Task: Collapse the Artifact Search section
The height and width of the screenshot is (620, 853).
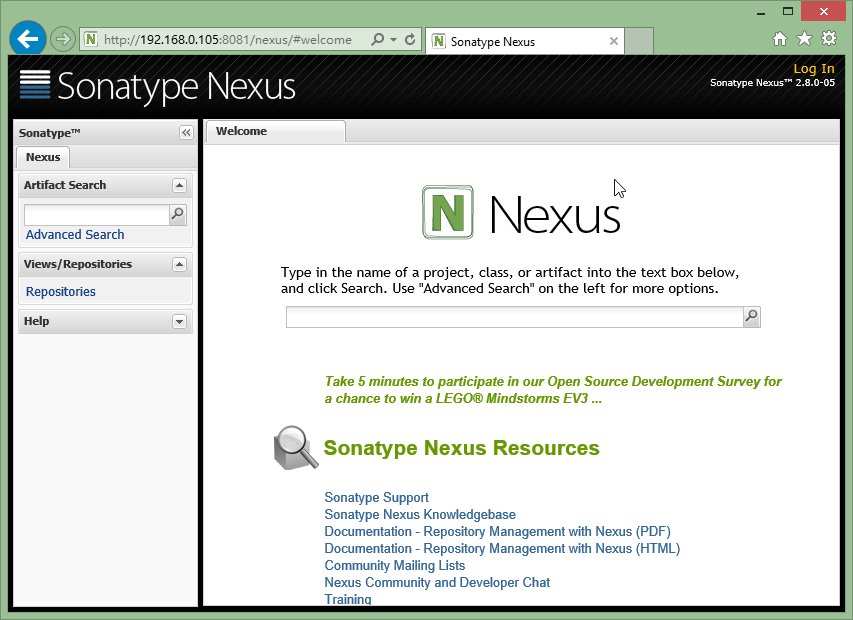Action: click(x=180, y=185)
